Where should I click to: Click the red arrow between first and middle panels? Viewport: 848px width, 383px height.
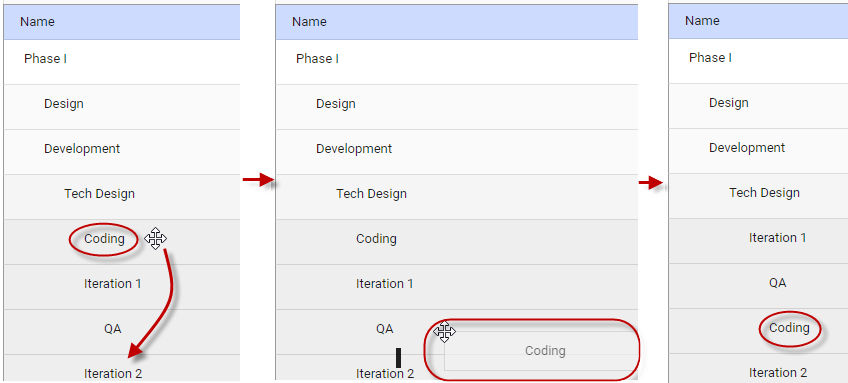click(x=259, y=180)
